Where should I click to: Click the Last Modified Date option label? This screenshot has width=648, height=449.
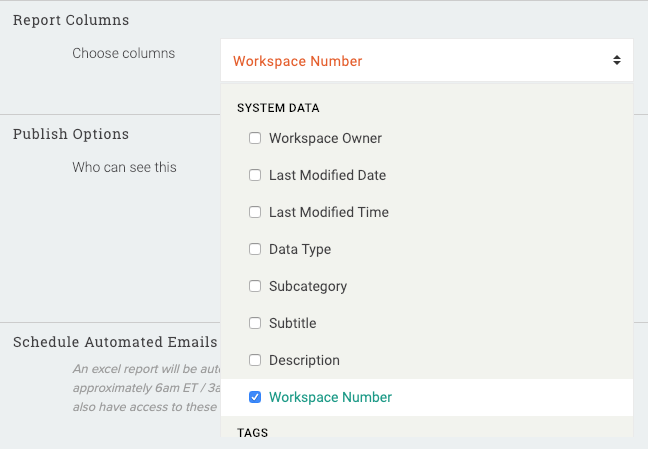tap(327, 175)
